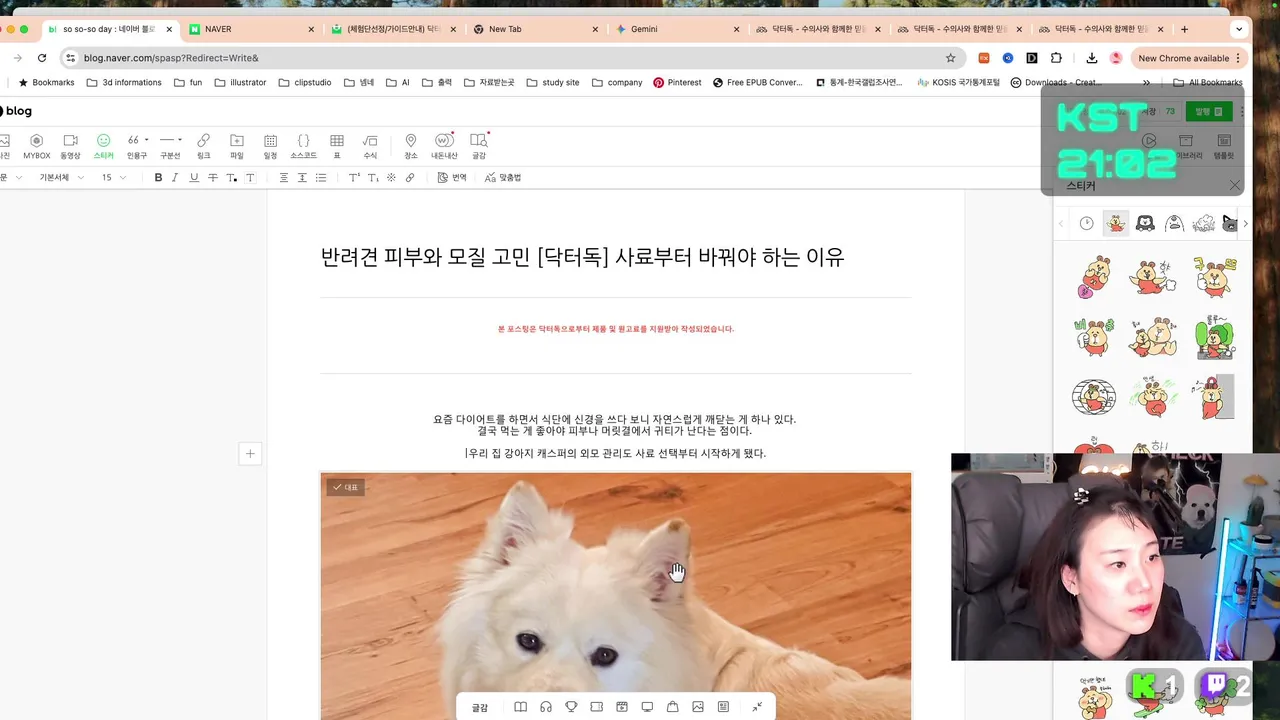
Task: Toggle underline formatting
Action: point(194,177)
